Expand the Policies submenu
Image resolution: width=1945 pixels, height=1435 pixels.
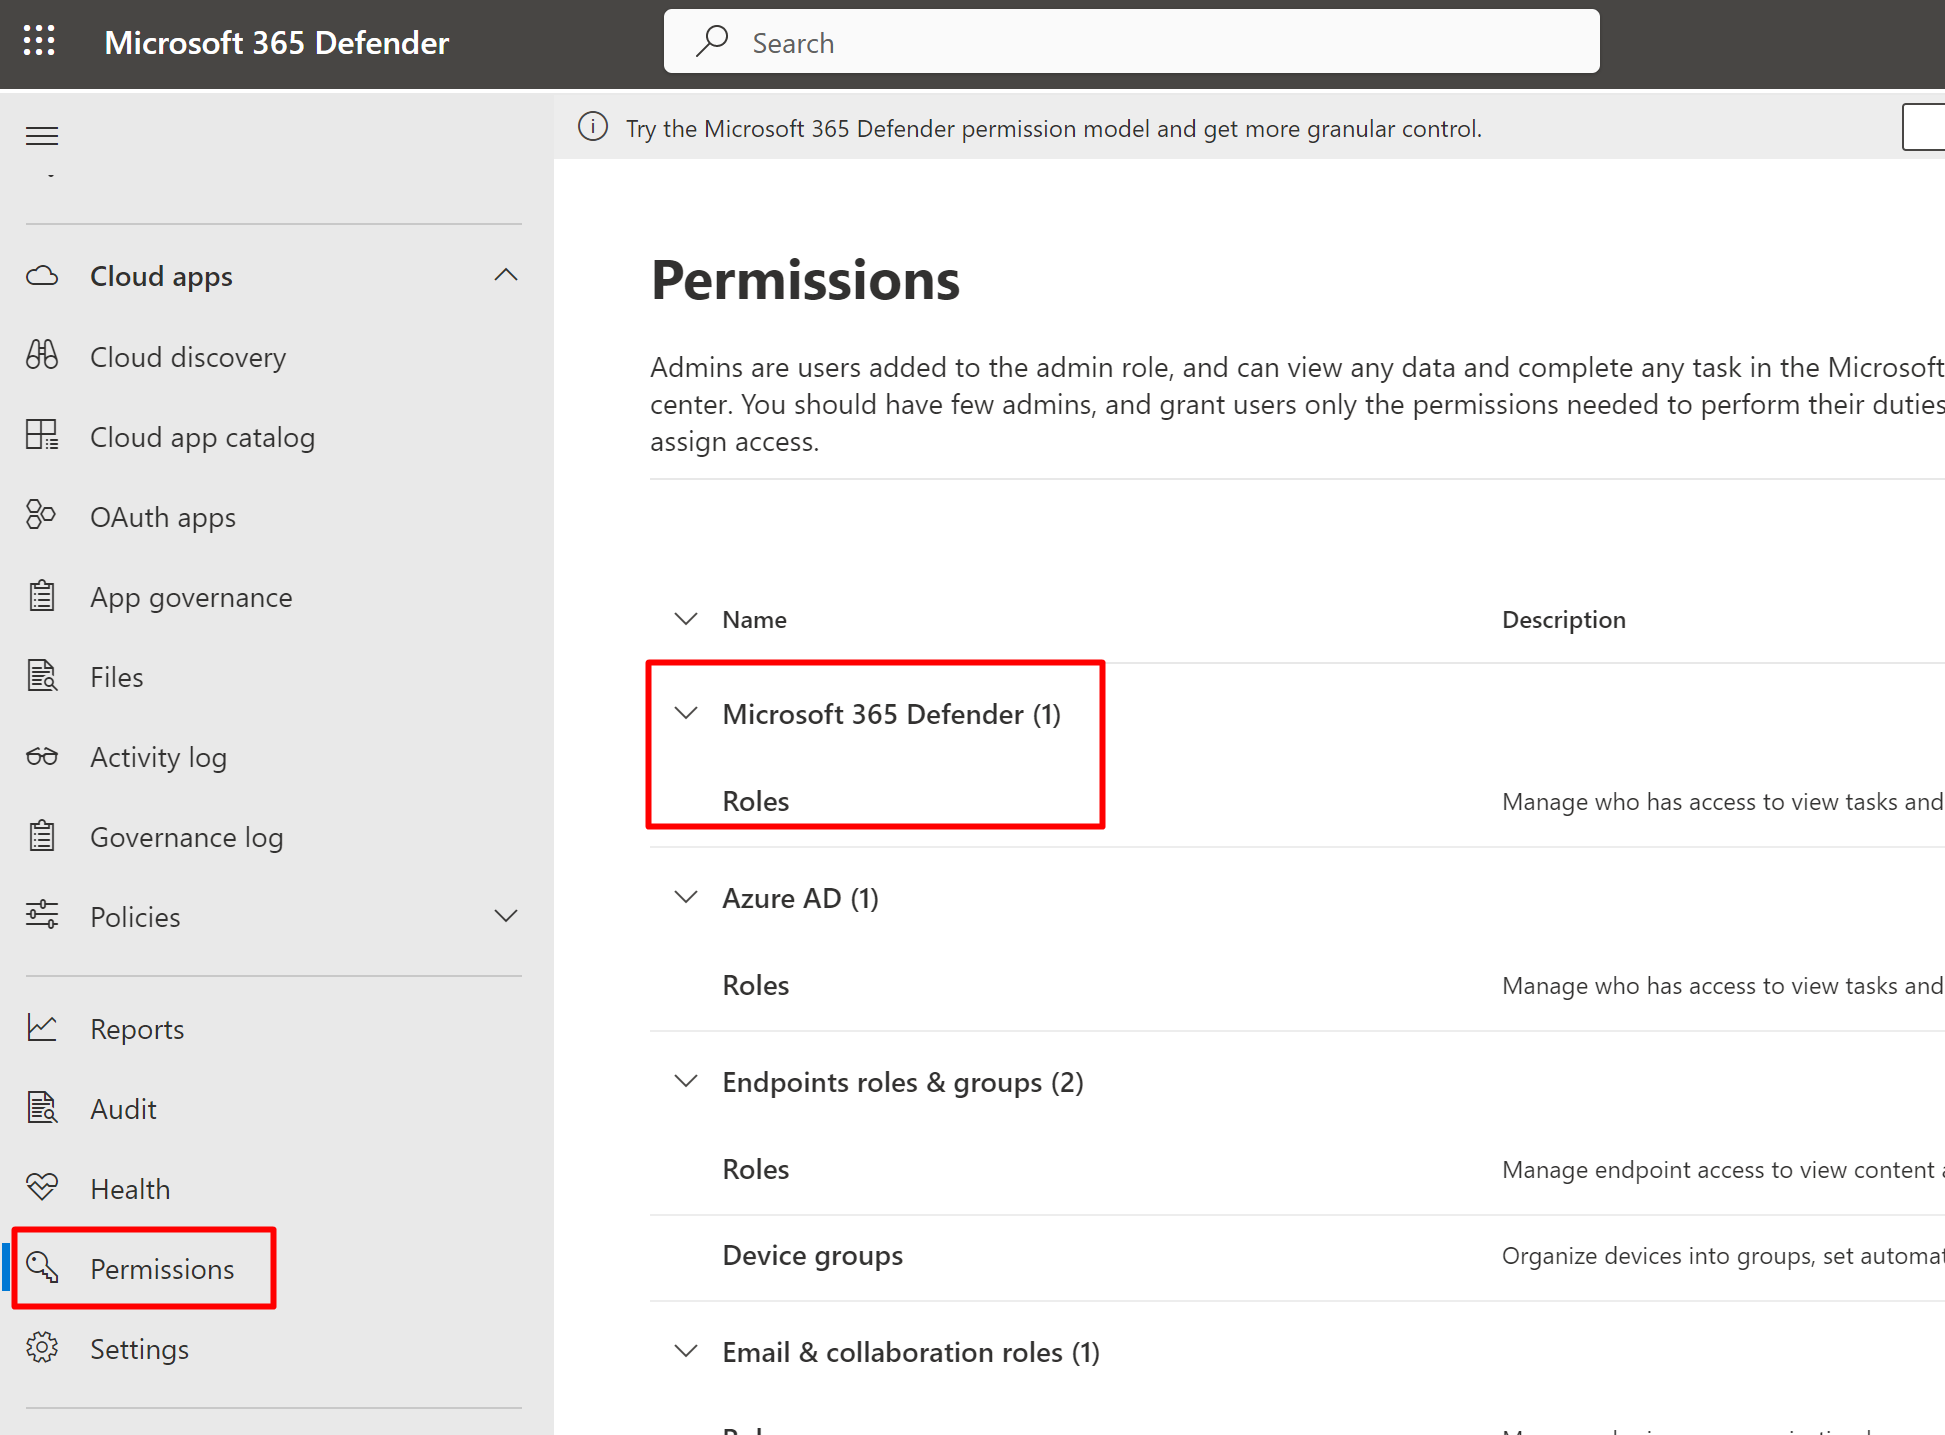coord(506,916)
